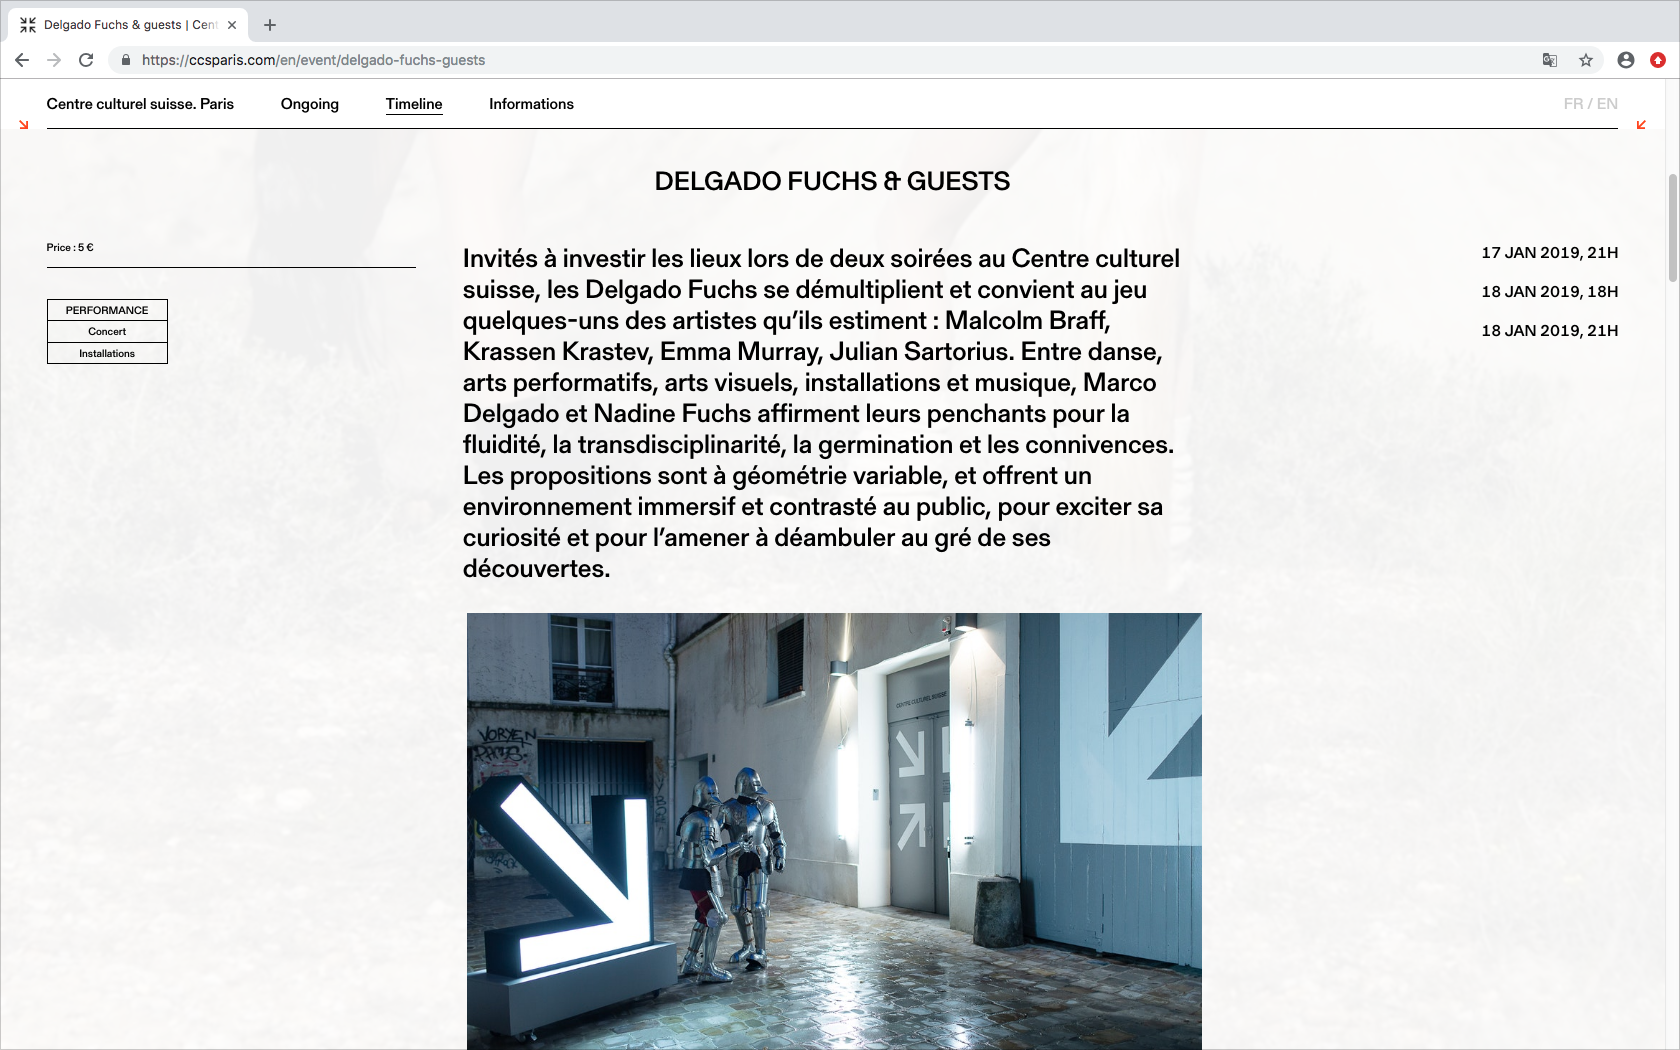The image size is (1680, 1050).
Task: Click the address bar URL field
Action: click(800, 60)
